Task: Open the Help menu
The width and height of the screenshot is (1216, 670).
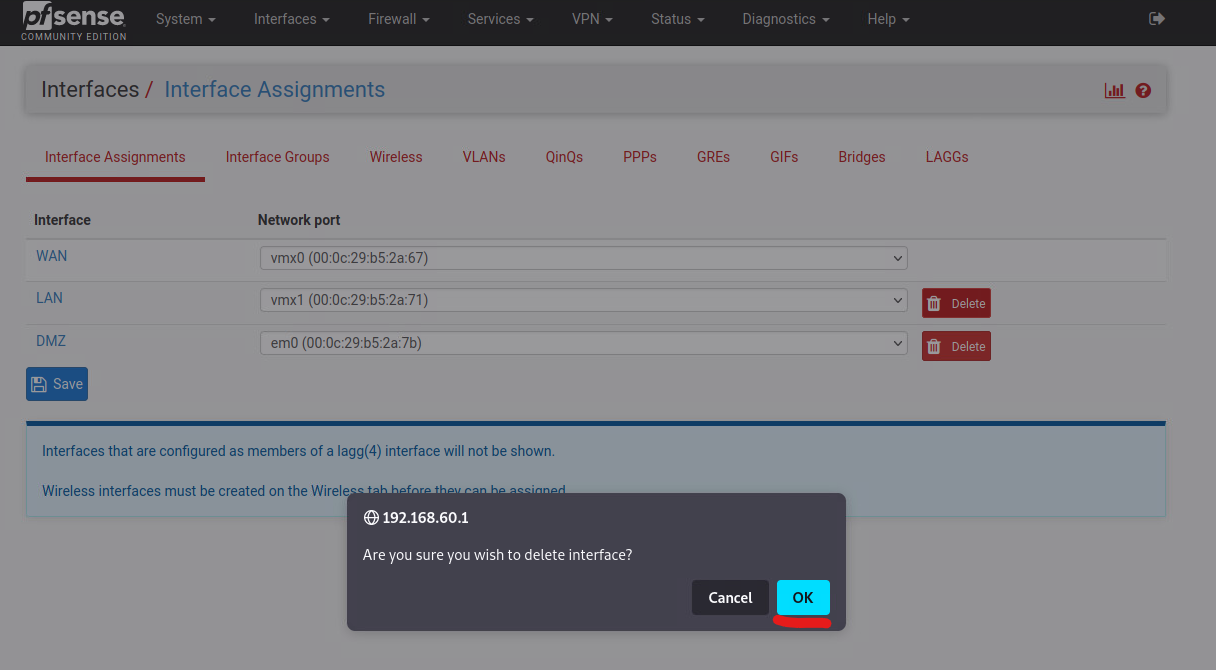Action: coord(889,19)
